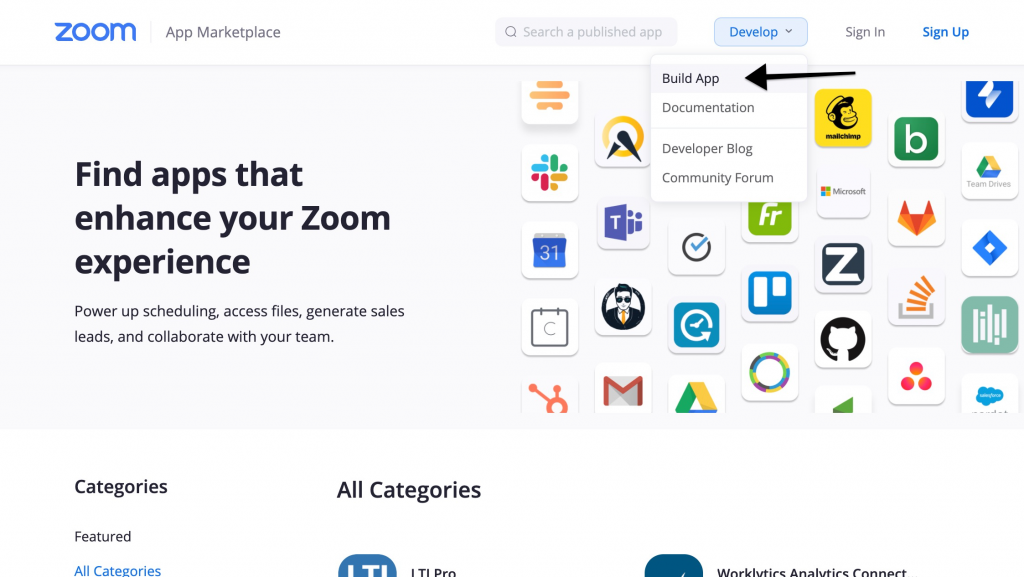Open the yellow ring arrow app icon

tap(623, 138)
